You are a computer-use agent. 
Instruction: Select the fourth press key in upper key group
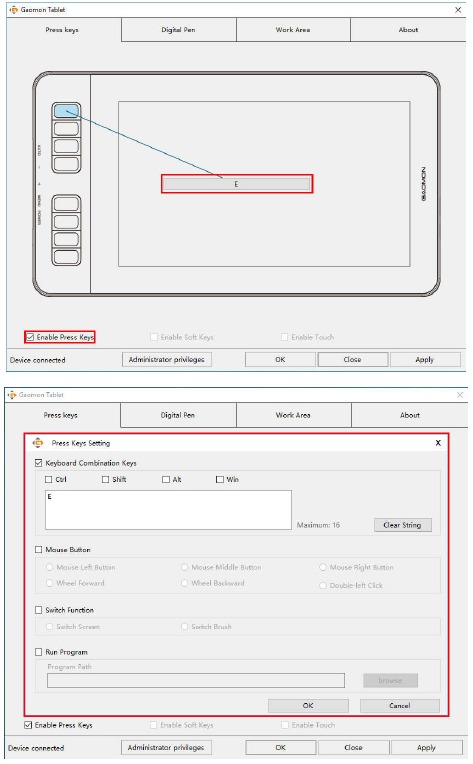[x=66, y=164]
